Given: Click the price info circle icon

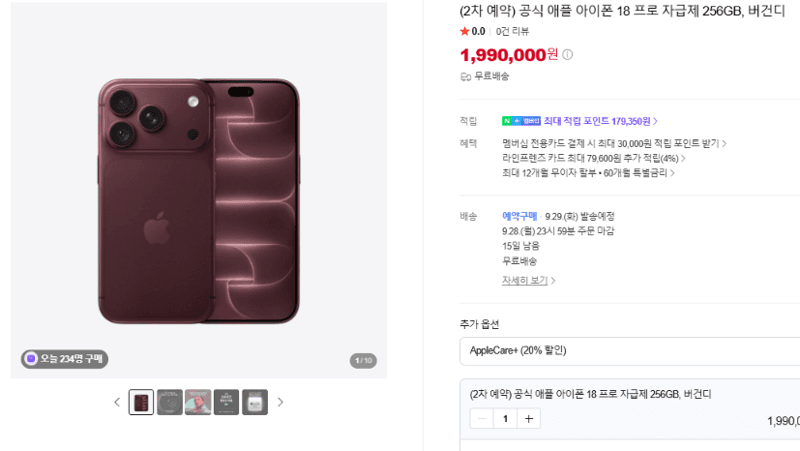Looking at the screenshot, I should pos(567,55).
